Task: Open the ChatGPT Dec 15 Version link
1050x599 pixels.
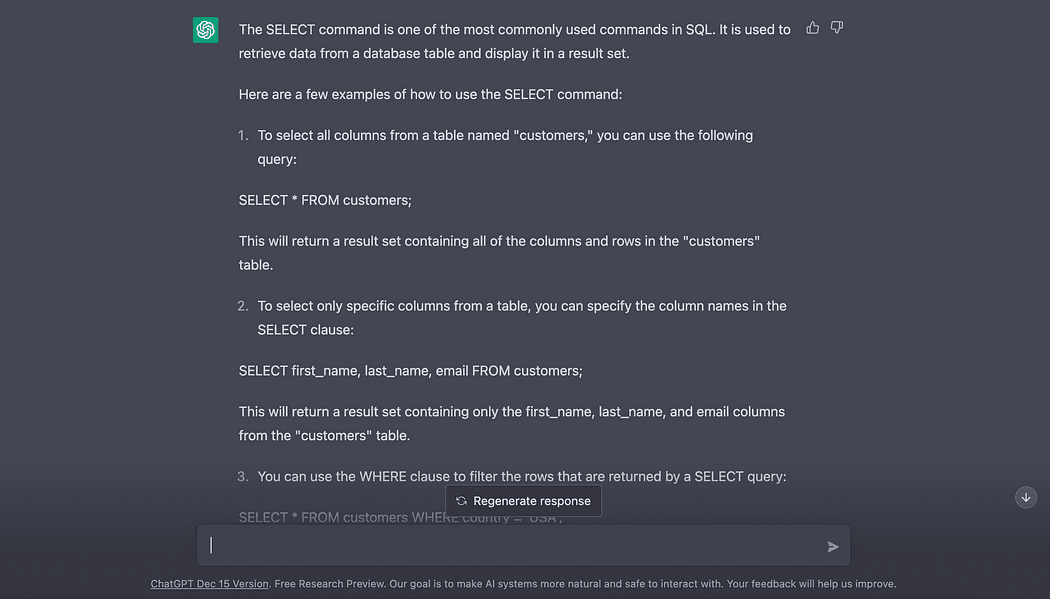Action: coord(210,584)
